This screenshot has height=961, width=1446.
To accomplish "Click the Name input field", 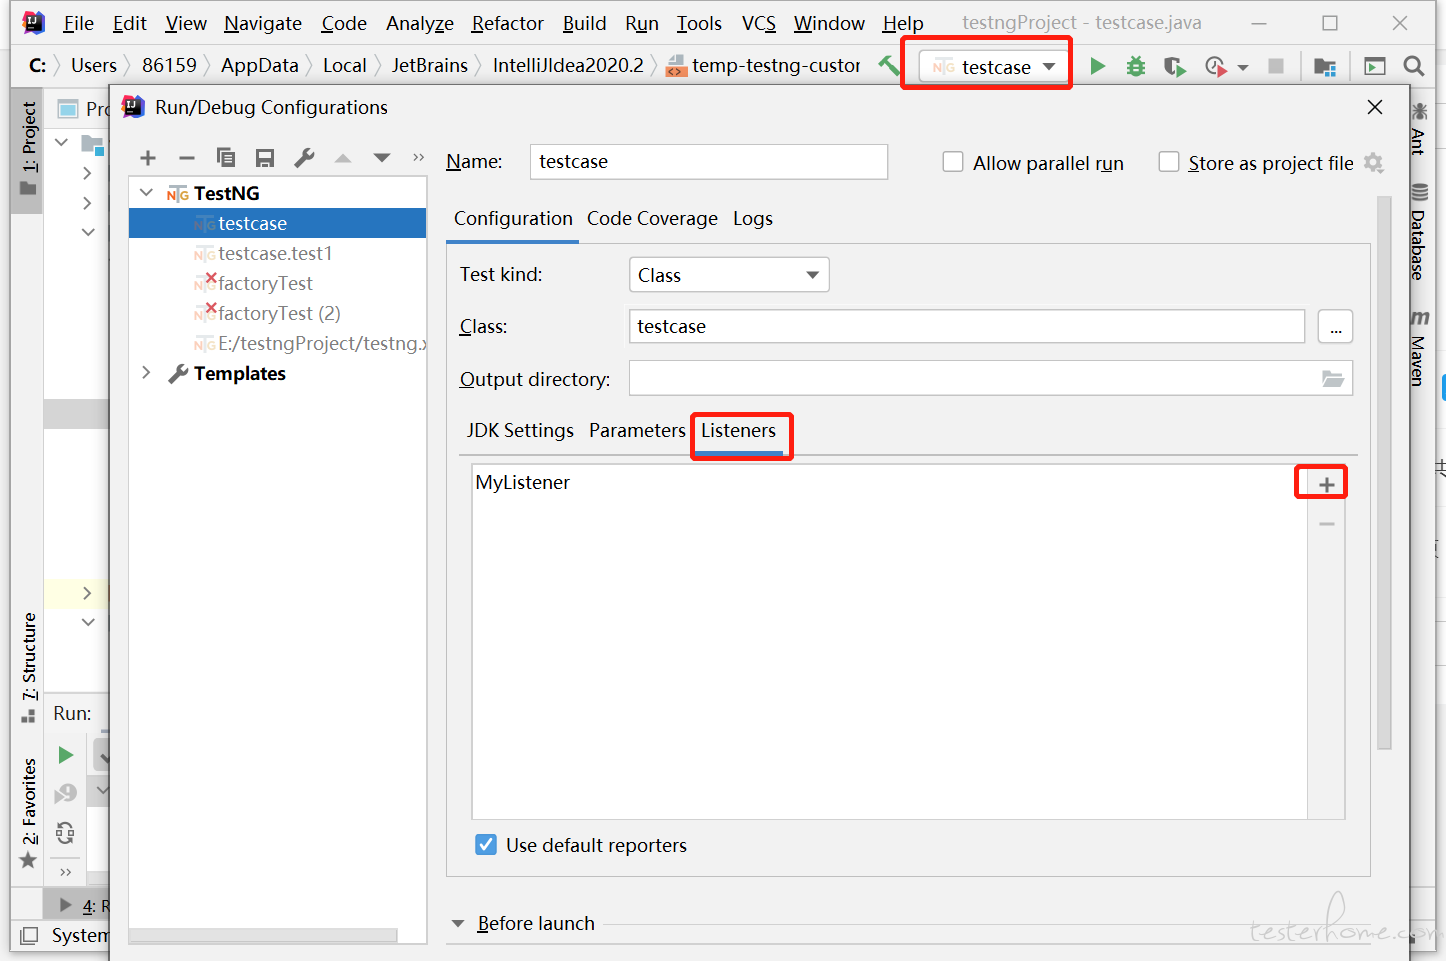I will tap(709, 162).
